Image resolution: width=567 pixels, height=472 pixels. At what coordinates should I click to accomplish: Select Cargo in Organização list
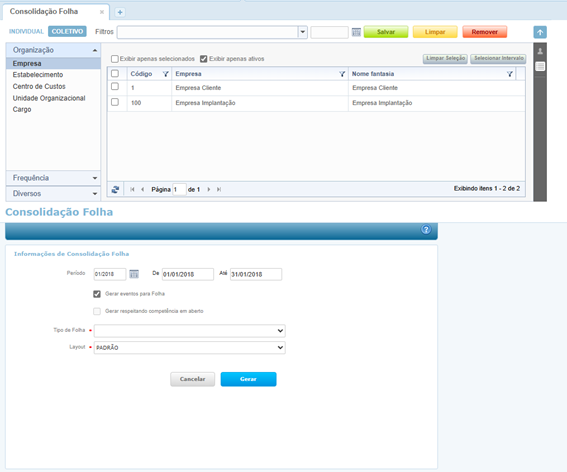(22, 109)
